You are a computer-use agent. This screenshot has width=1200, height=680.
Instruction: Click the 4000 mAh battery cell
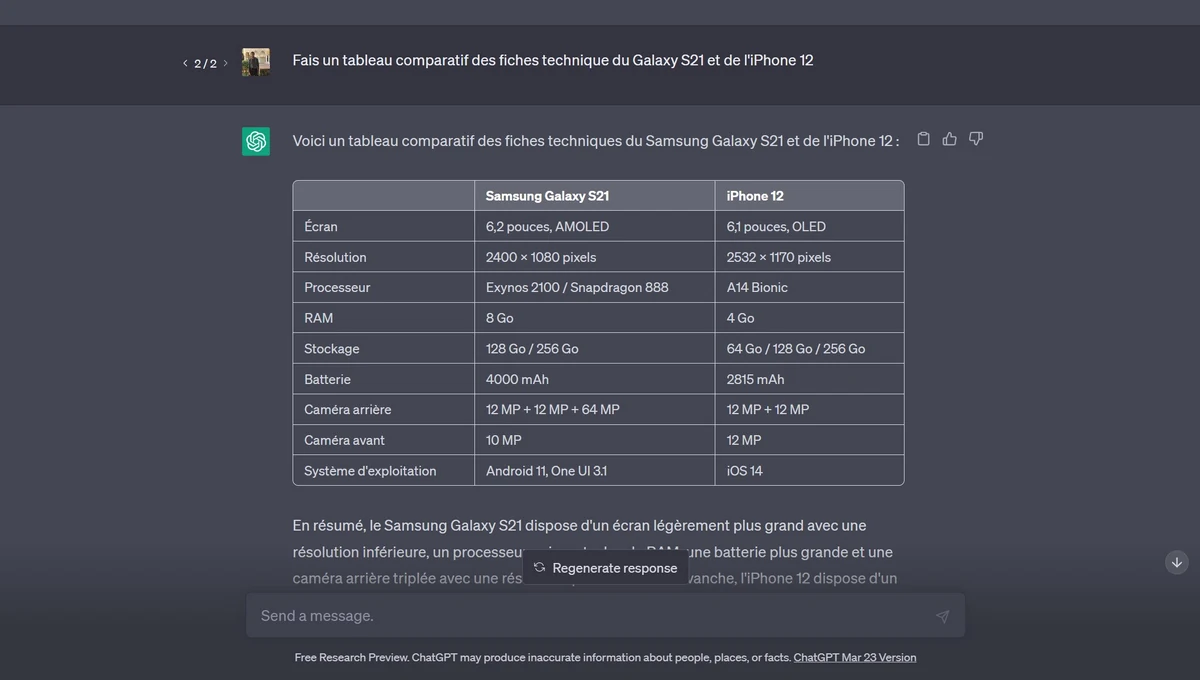(x=517, y=379)
